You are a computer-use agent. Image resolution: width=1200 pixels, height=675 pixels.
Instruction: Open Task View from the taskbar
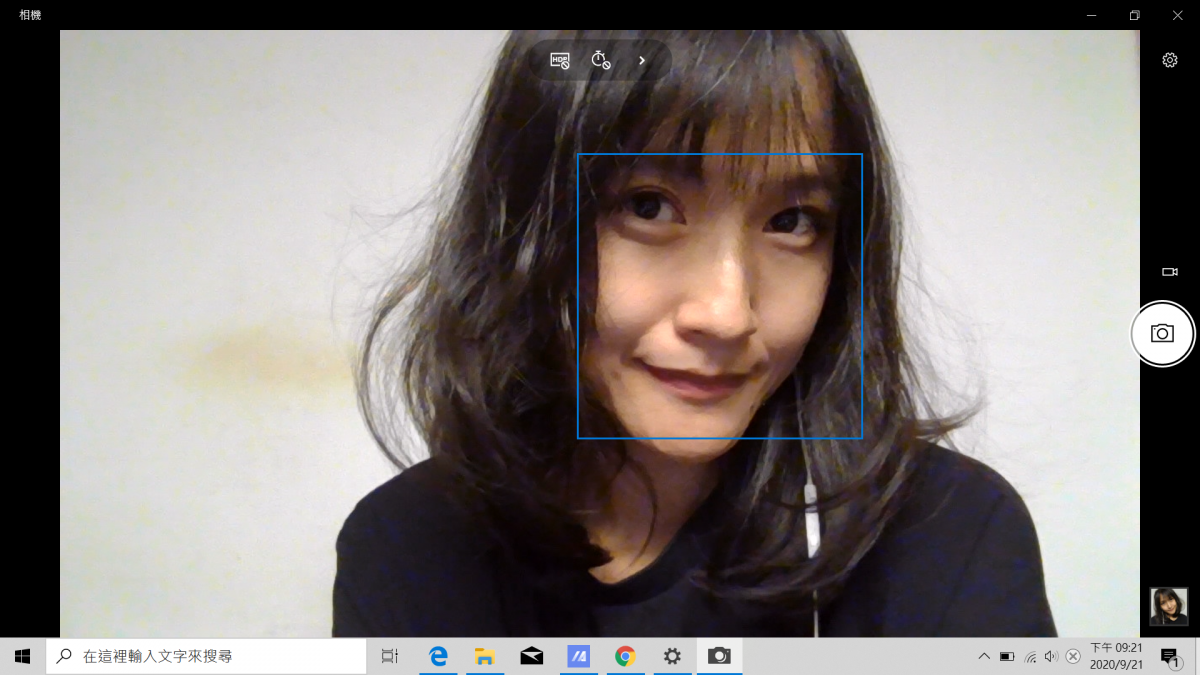(390, 656)
